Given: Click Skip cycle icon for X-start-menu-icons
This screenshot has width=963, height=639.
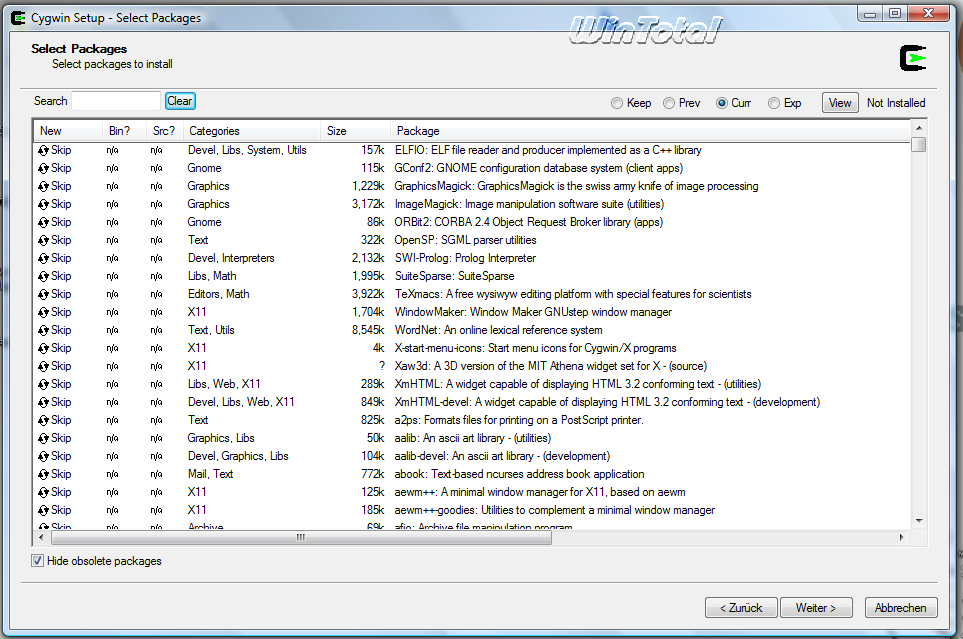Looking at the screenshot, I should click(44, 348).
